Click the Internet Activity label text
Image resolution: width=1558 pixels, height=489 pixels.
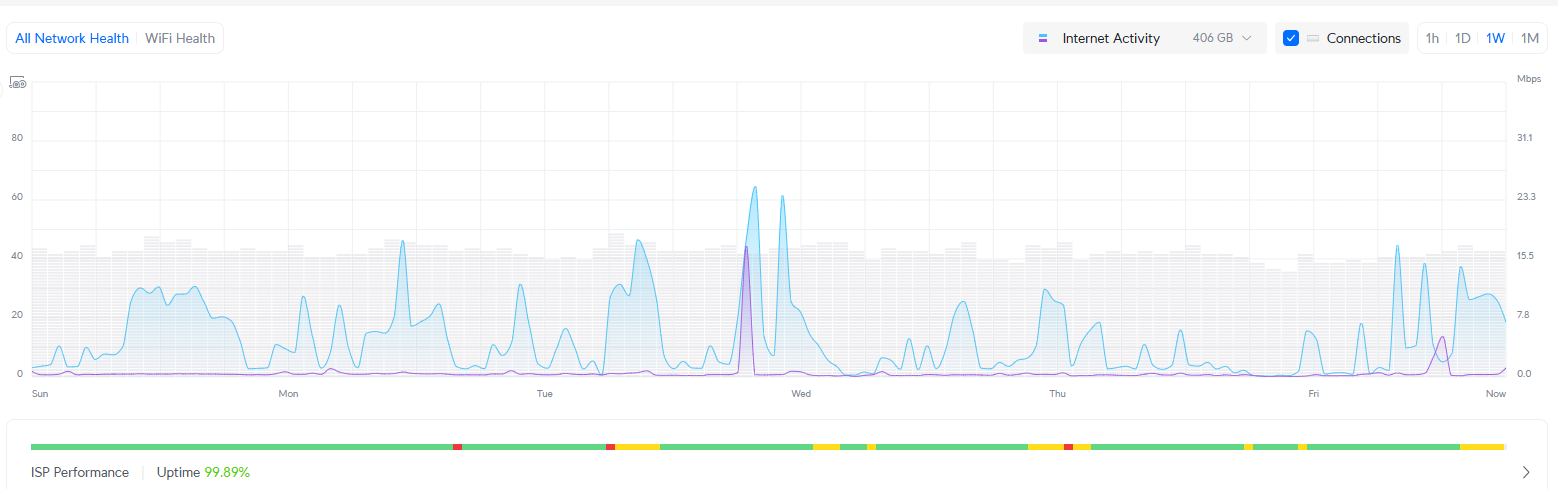pos(1111,38)
